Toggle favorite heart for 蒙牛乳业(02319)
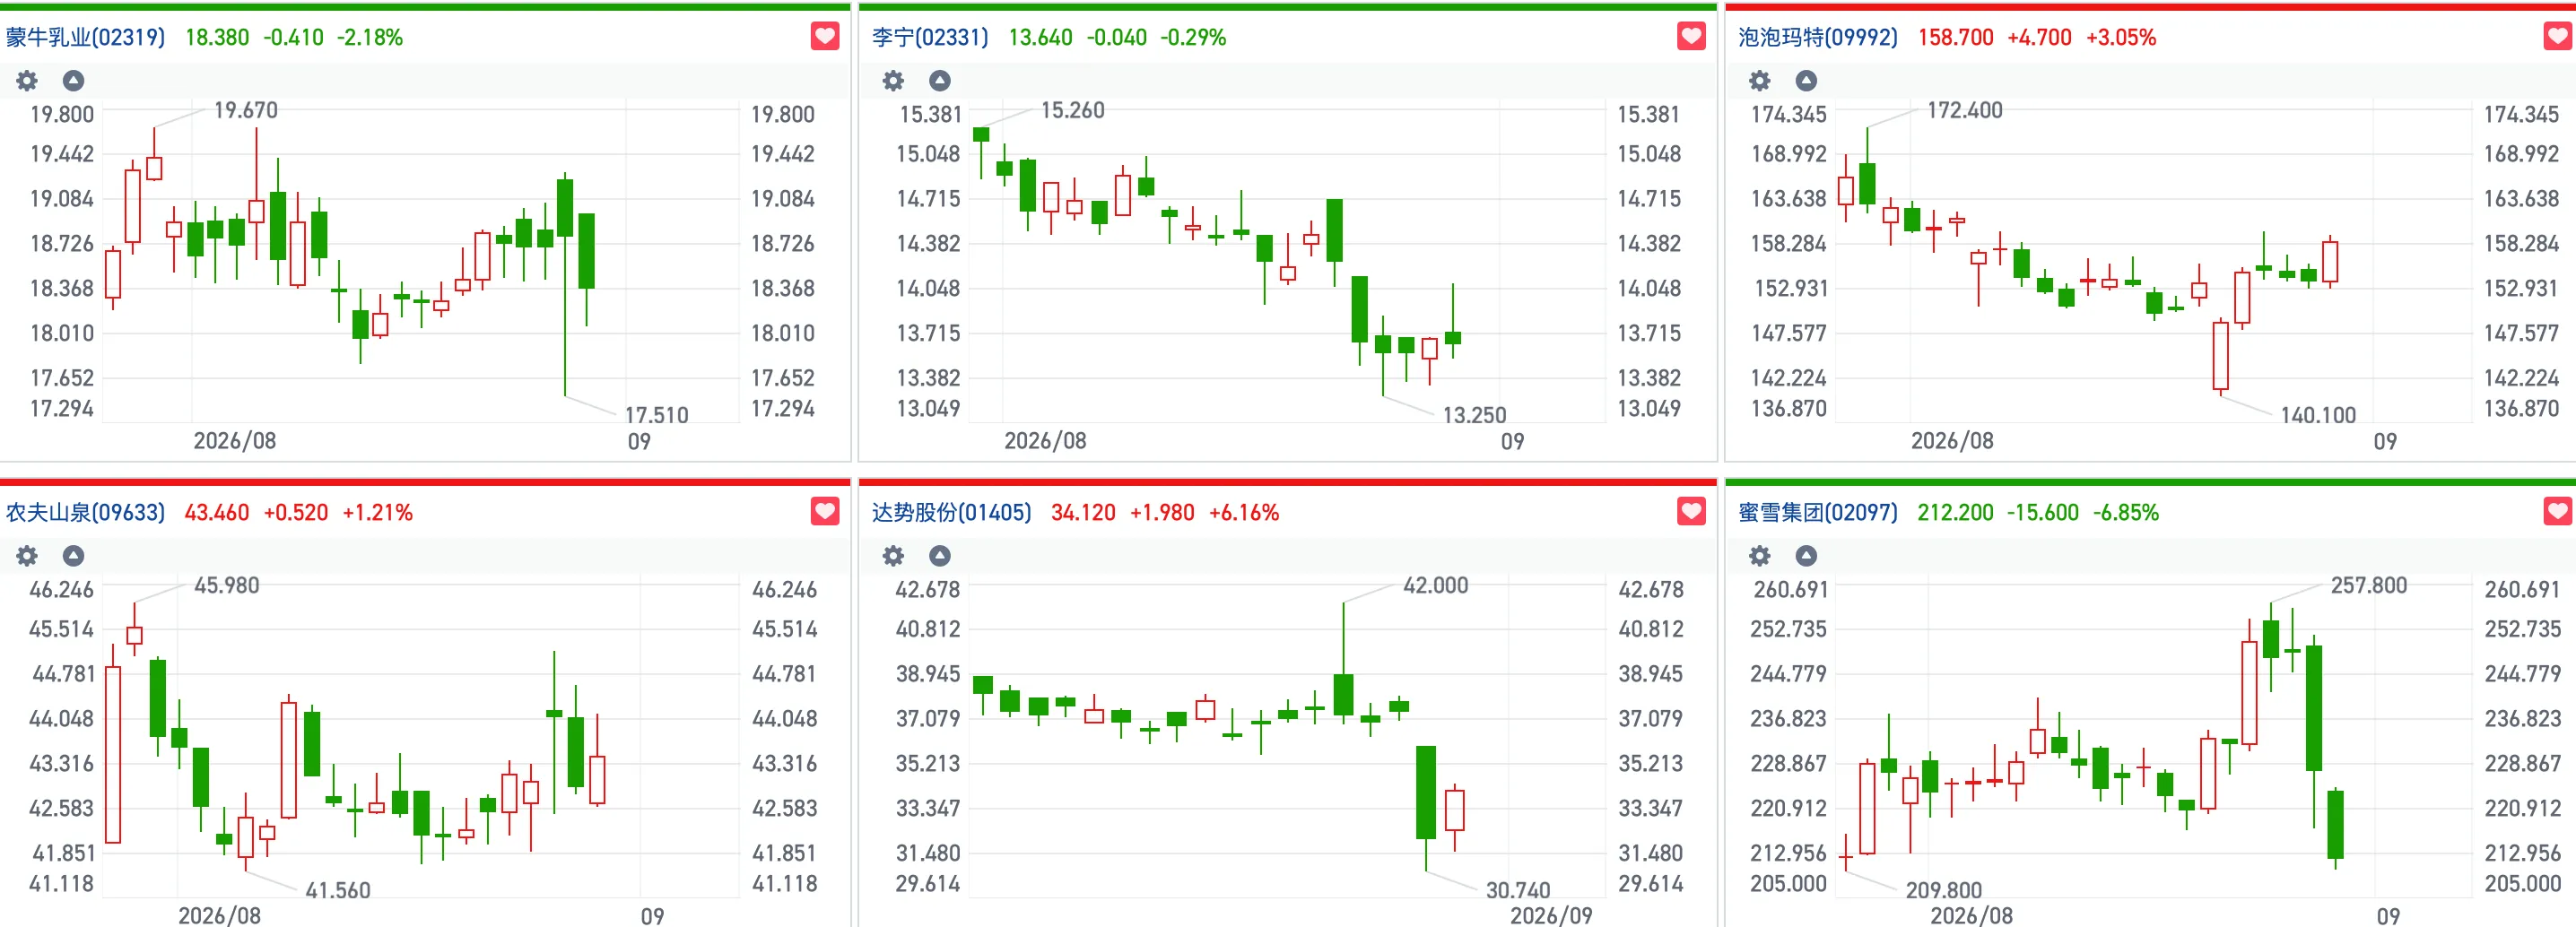This screenshot has width=2576, height=927. click(x=825, y=37)
